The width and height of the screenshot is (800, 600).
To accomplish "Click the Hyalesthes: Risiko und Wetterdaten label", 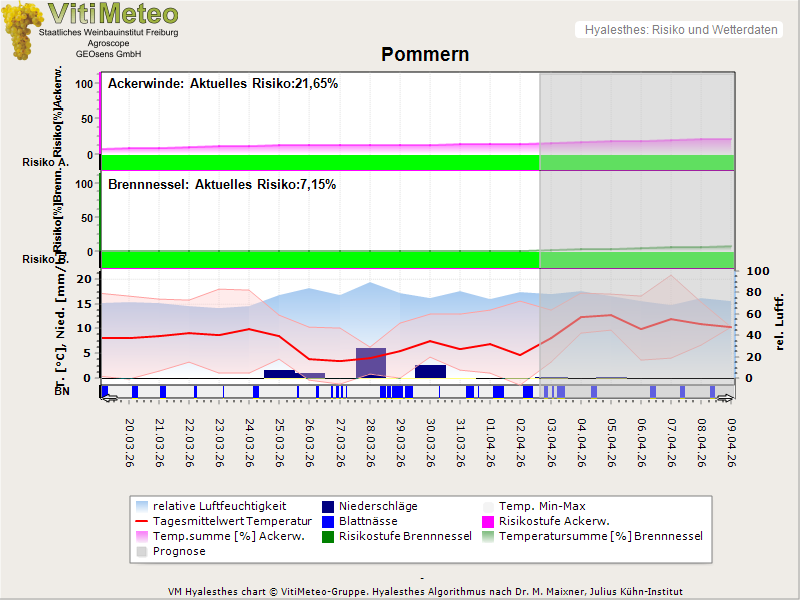I will pyautogui.click(x=679, y=30).
